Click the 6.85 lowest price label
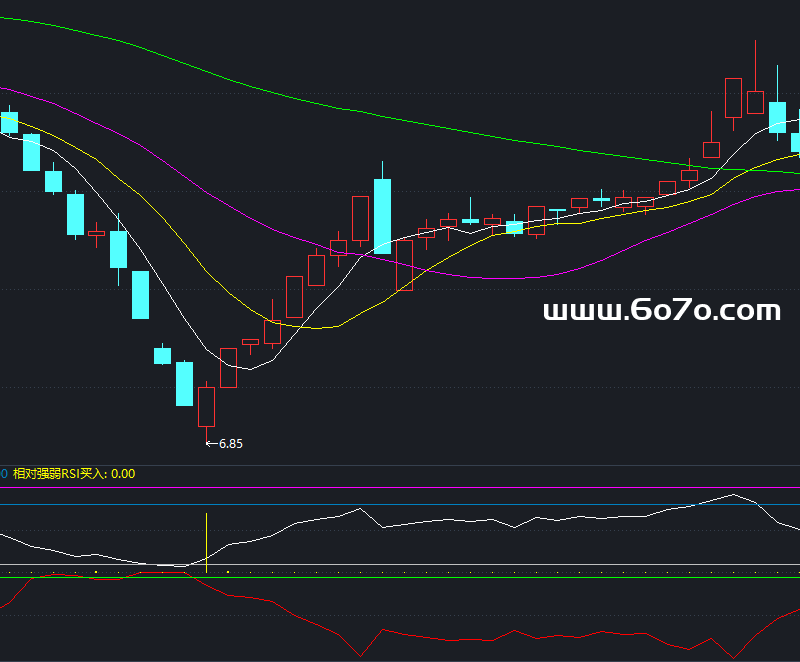800x662 pixels. click(230, 443)
